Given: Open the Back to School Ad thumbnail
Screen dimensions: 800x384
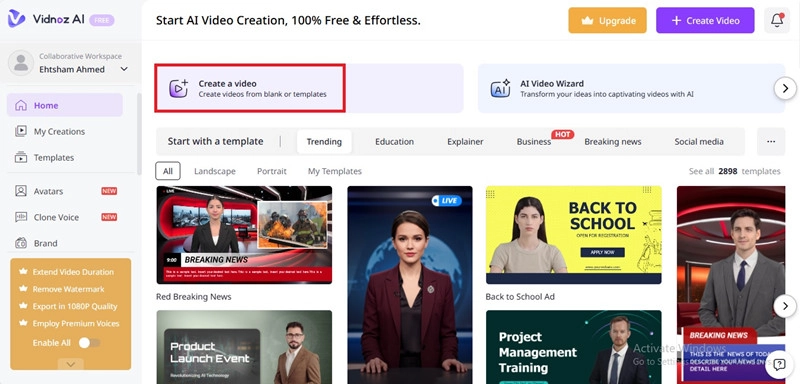Looking at the screenshot, I should pyautogui.click(x=573, y=235).
